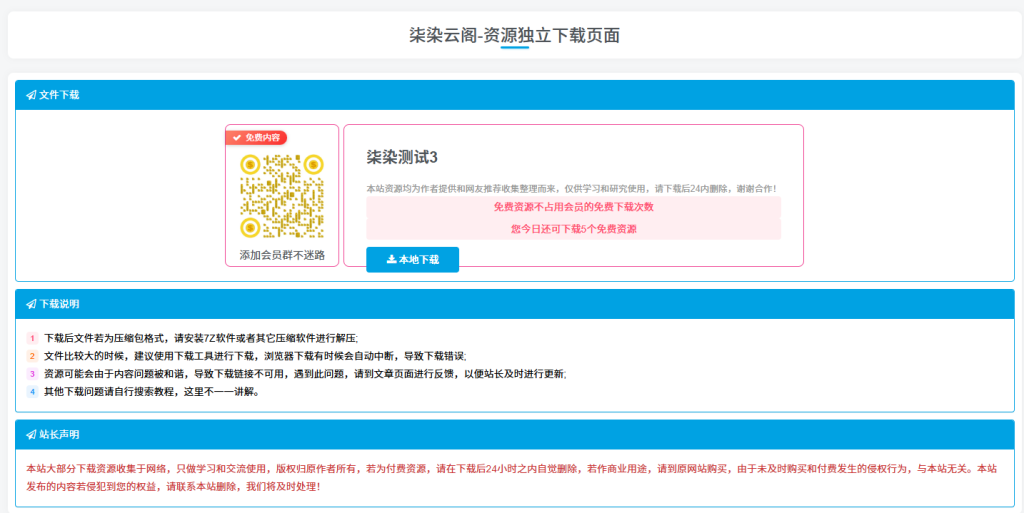Click the 文件下载 section header
This screenshot has width=1024, height=513.
(515, 95)
